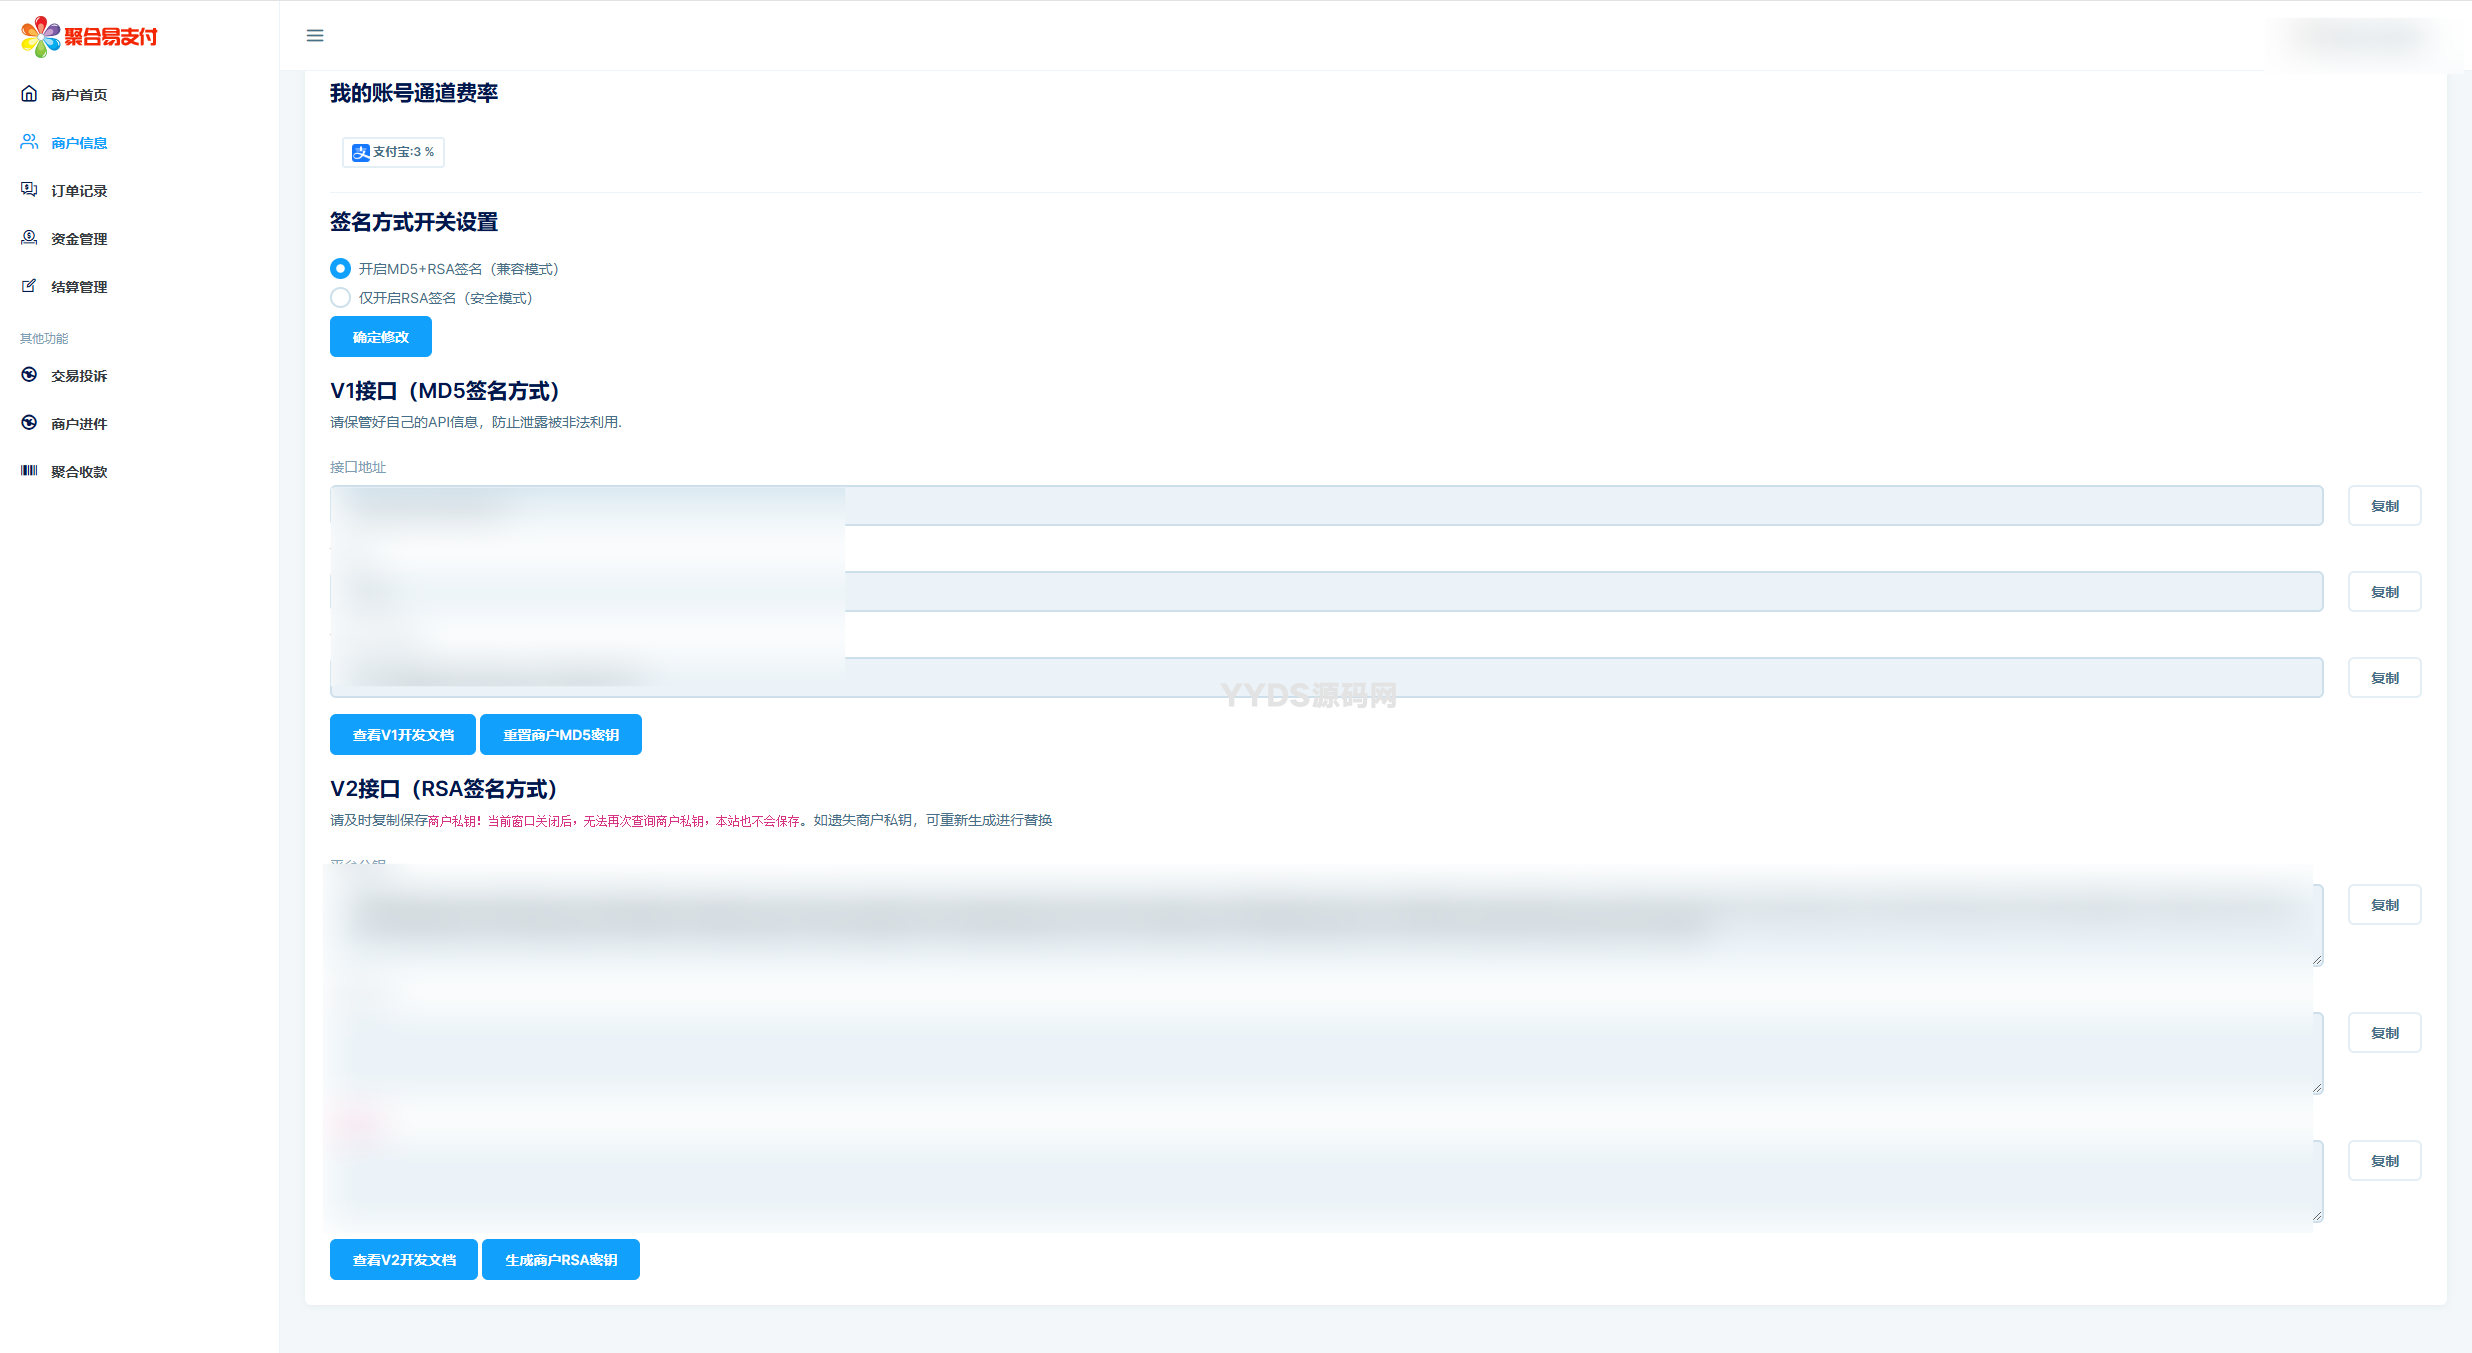Click the 商户进件 sidebar icon

point(29,423)
